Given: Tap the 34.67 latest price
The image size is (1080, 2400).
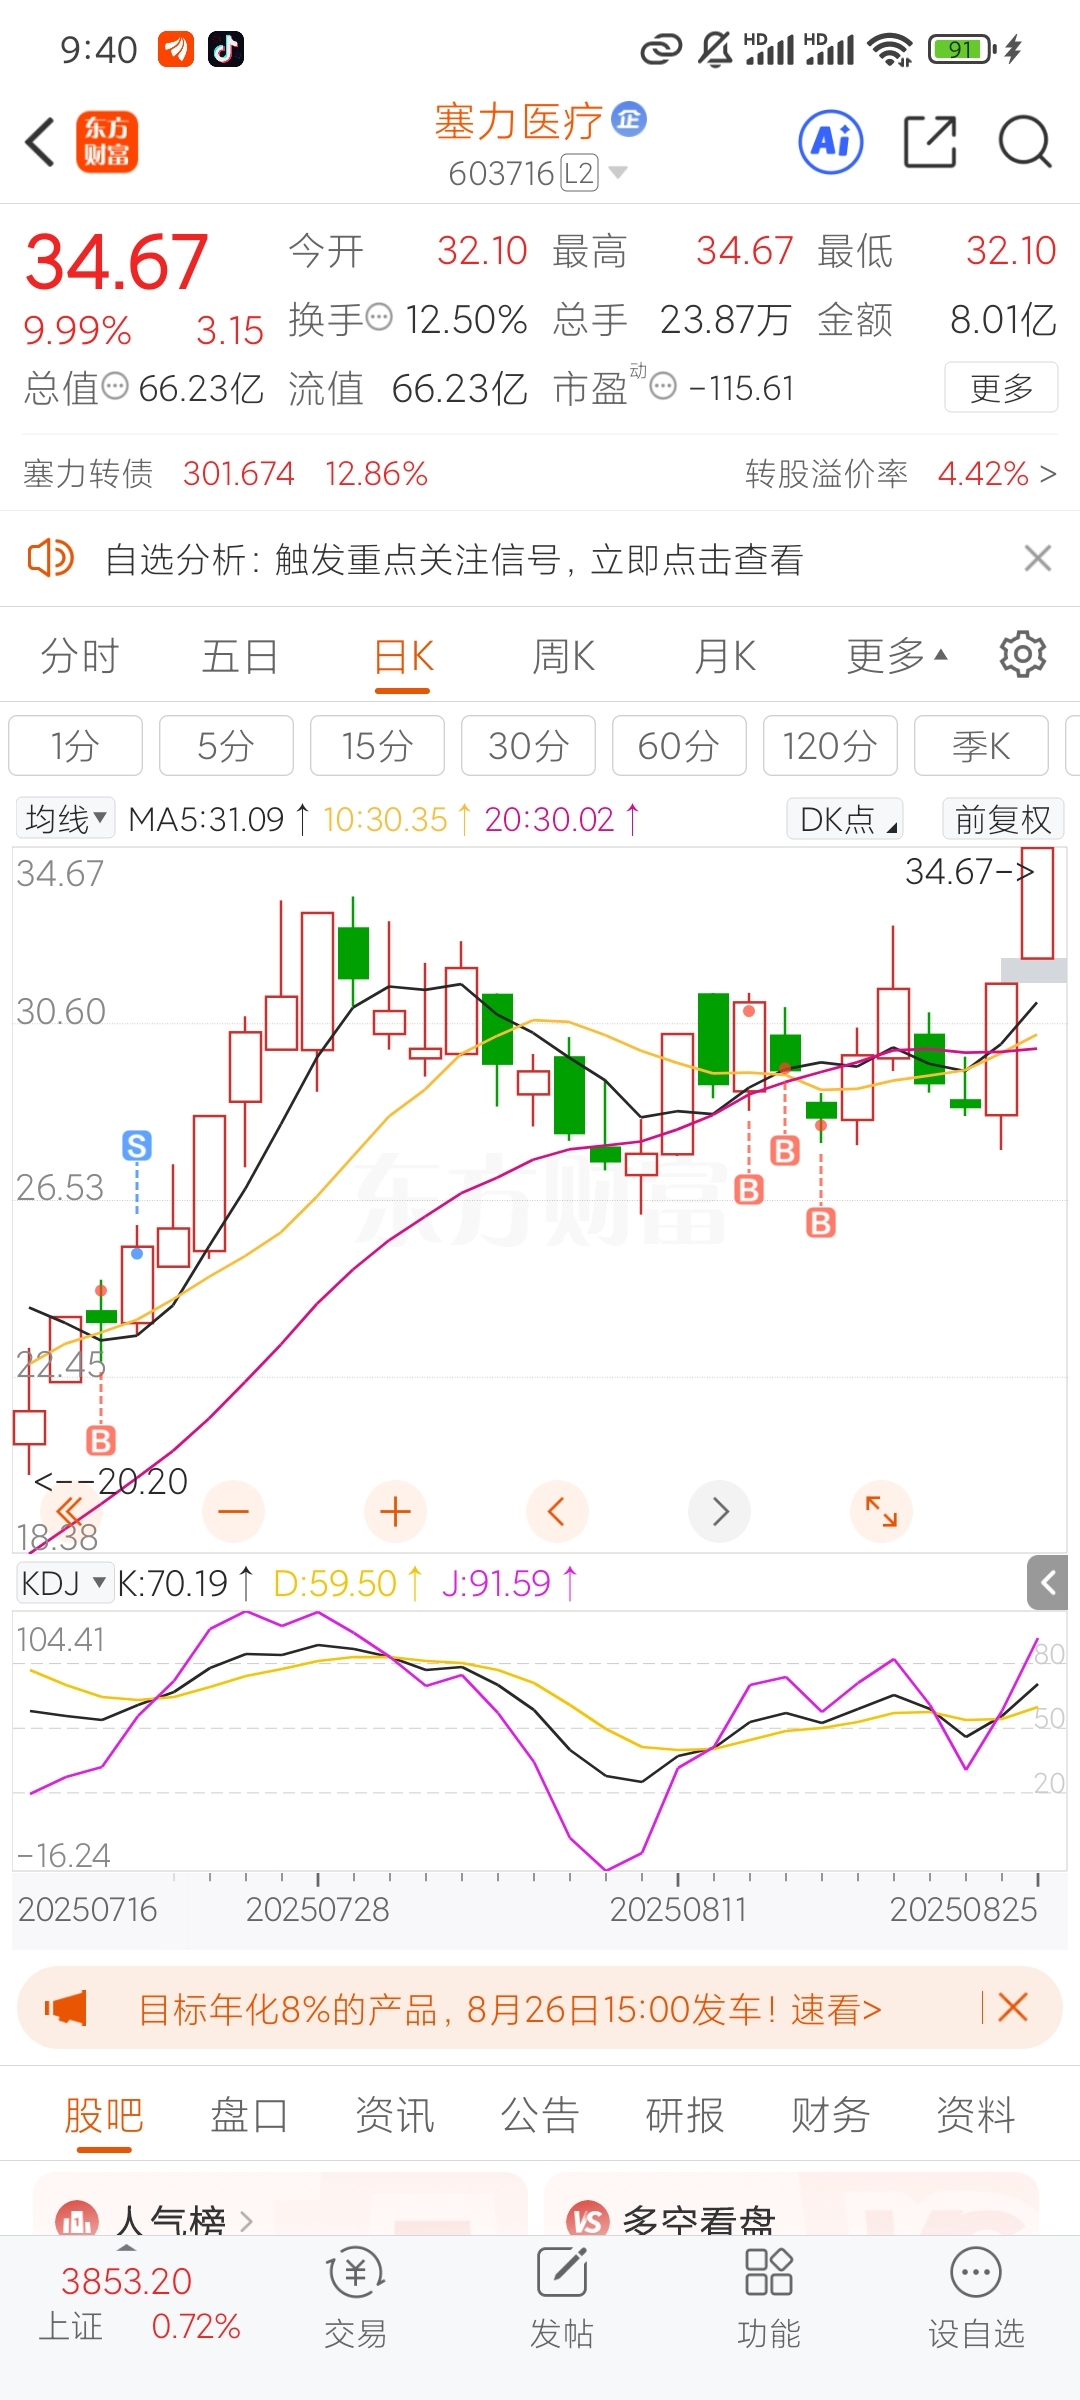Looking at the screenshot, I should [x=116, y=263].
